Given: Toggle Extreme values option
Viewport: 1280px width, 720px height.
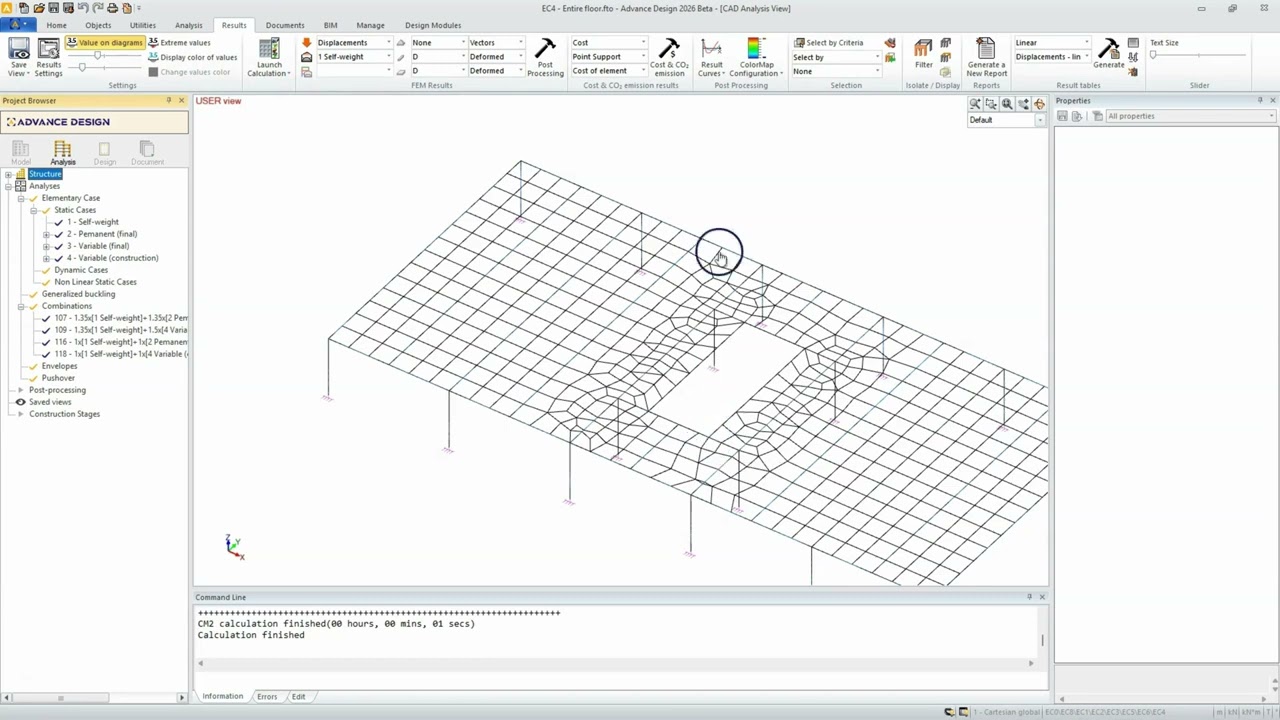Looking at the screenshot, I should [x=179, y=43].
